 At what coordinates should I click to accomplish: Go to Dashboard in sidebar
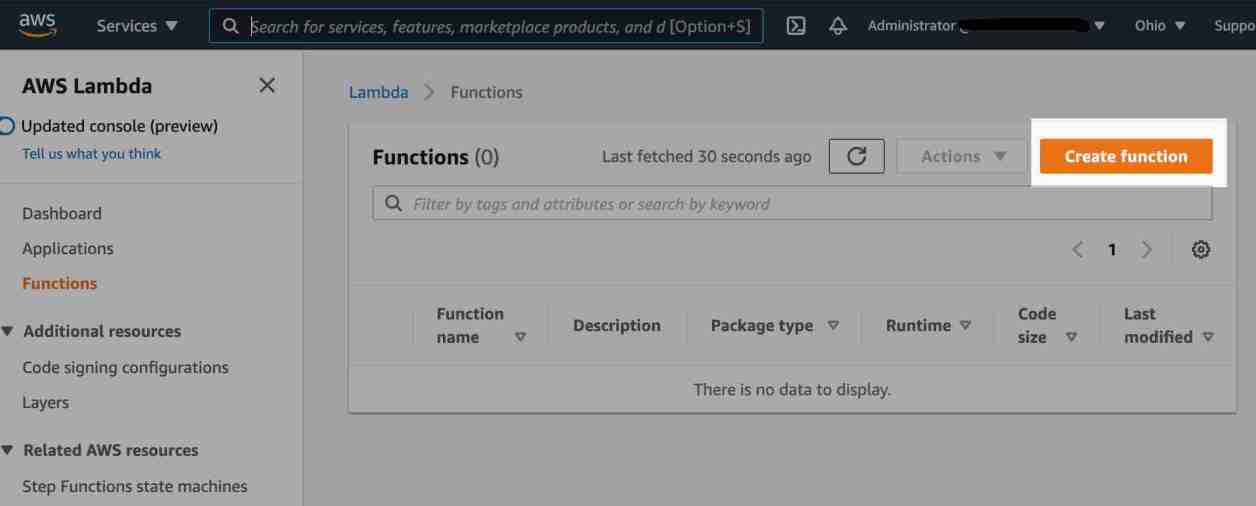coord(62,213)
